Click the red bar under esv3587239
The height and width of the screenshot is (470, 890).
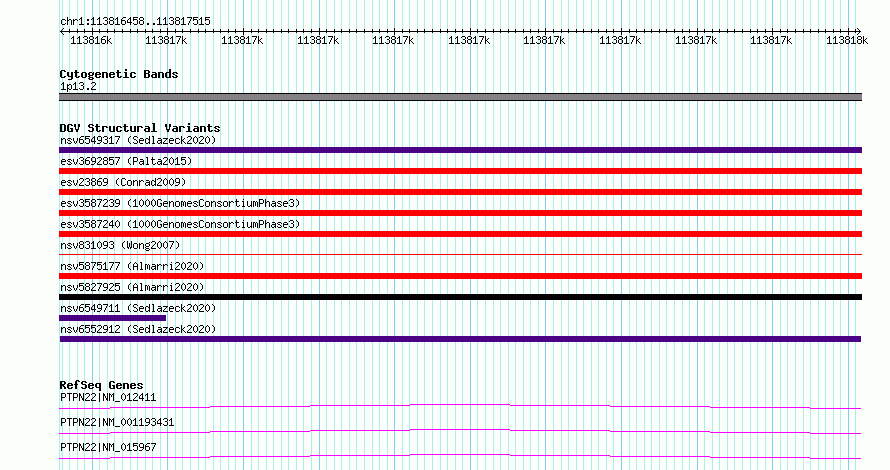(460, 213)
